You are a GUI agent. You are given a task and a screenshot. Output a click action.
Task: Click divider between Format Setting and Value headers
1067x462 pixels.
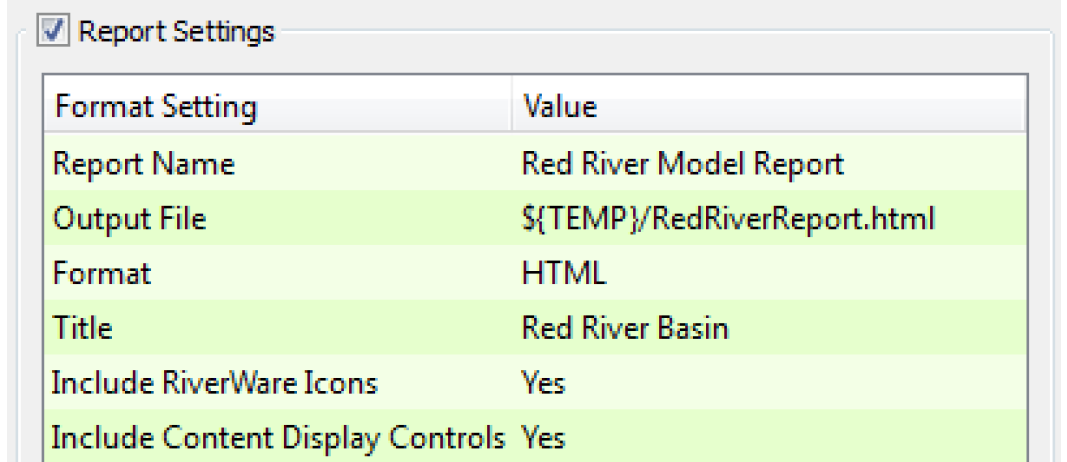click(511, 106)
